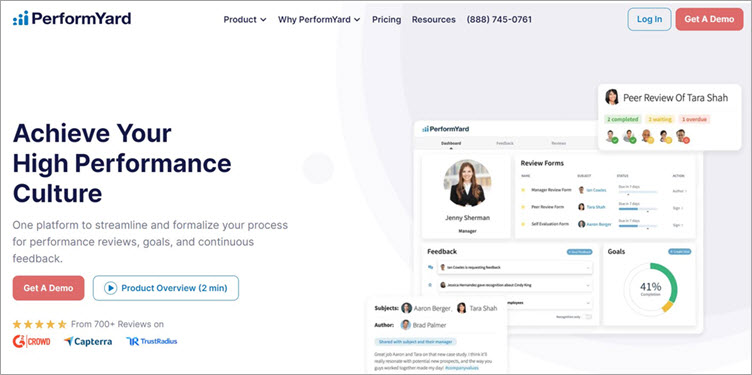Click the Tara Shah link in Review Forms
This screenshot has height=375, width=752.
coord(596,207)
